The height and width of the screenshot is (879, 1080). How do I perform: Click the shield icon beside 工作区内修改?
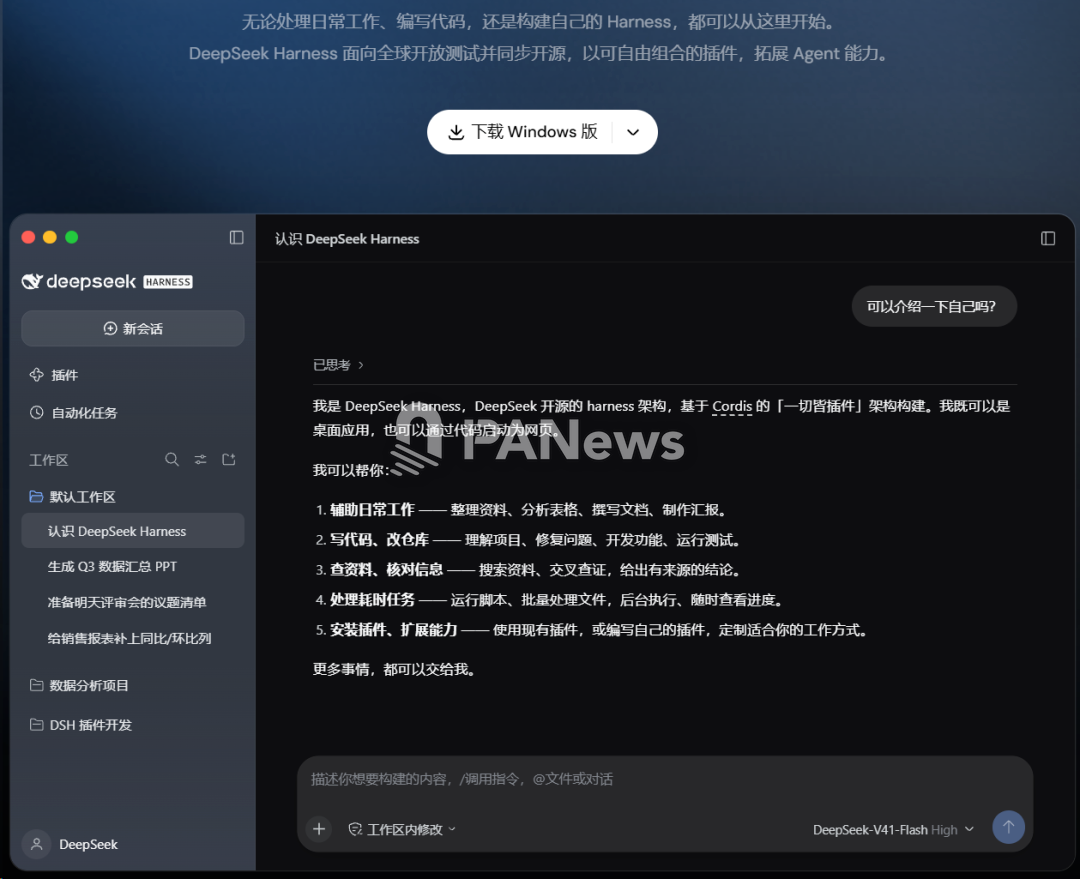pyautogui.click(x=355, y=829)
